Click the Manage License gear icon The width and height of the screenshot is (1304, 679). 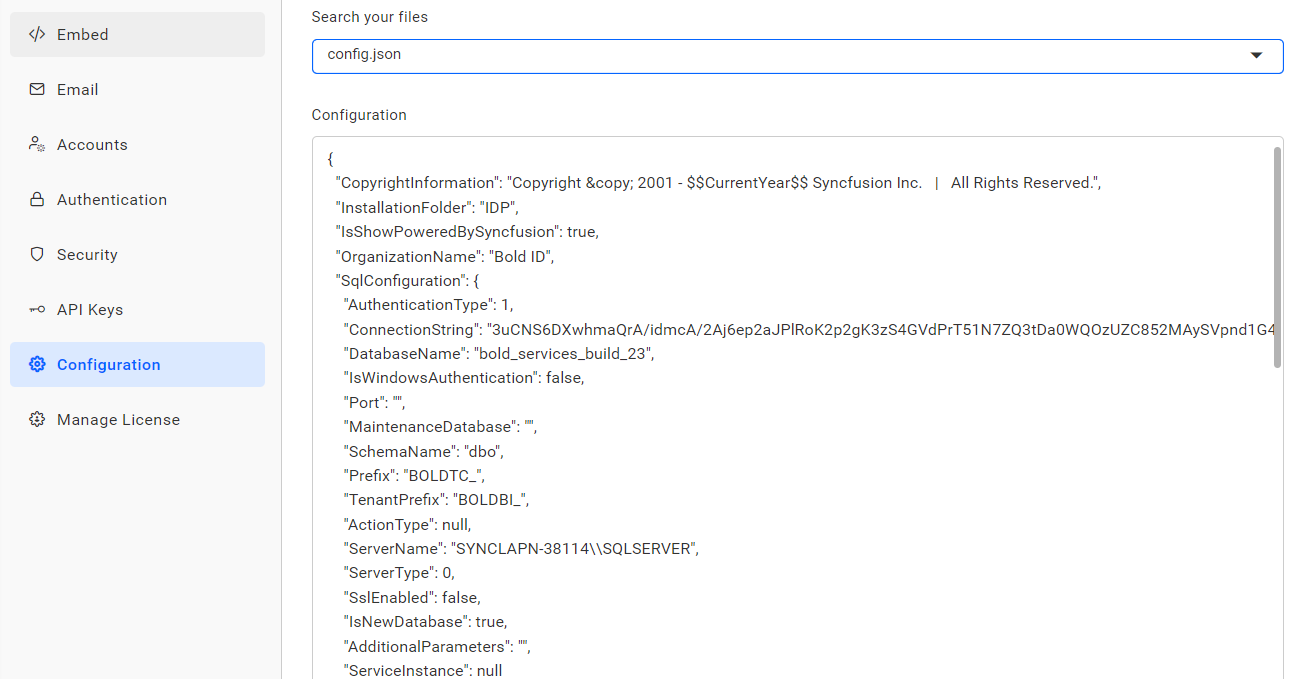36,419
